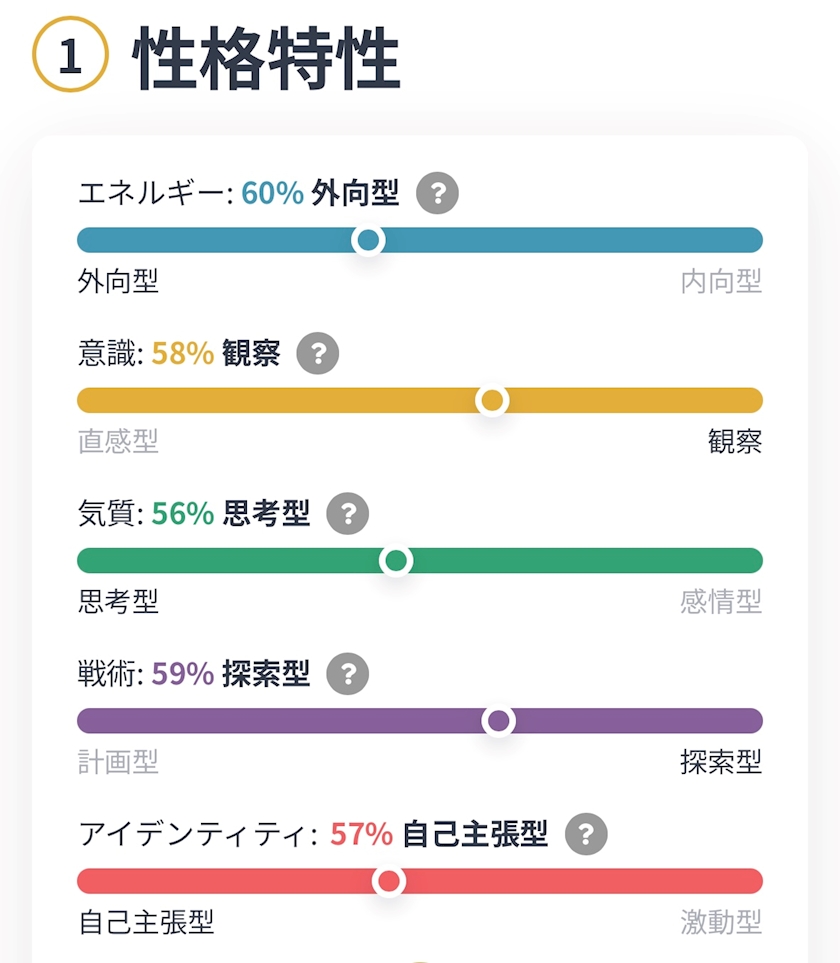This screenshot has width=840, height=963.
Task: Open help icon next to 意識 観察
Action: pos(317,354)
